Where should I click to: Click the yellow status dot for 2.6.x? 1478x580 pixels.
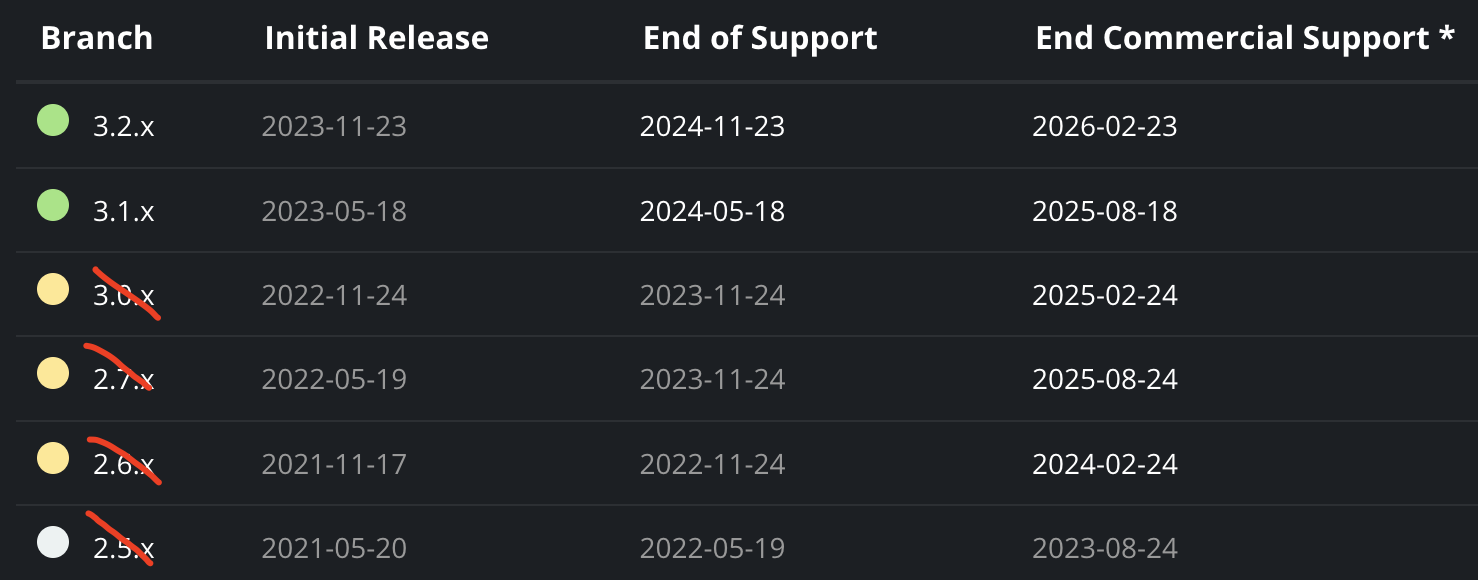coord(53,459)
